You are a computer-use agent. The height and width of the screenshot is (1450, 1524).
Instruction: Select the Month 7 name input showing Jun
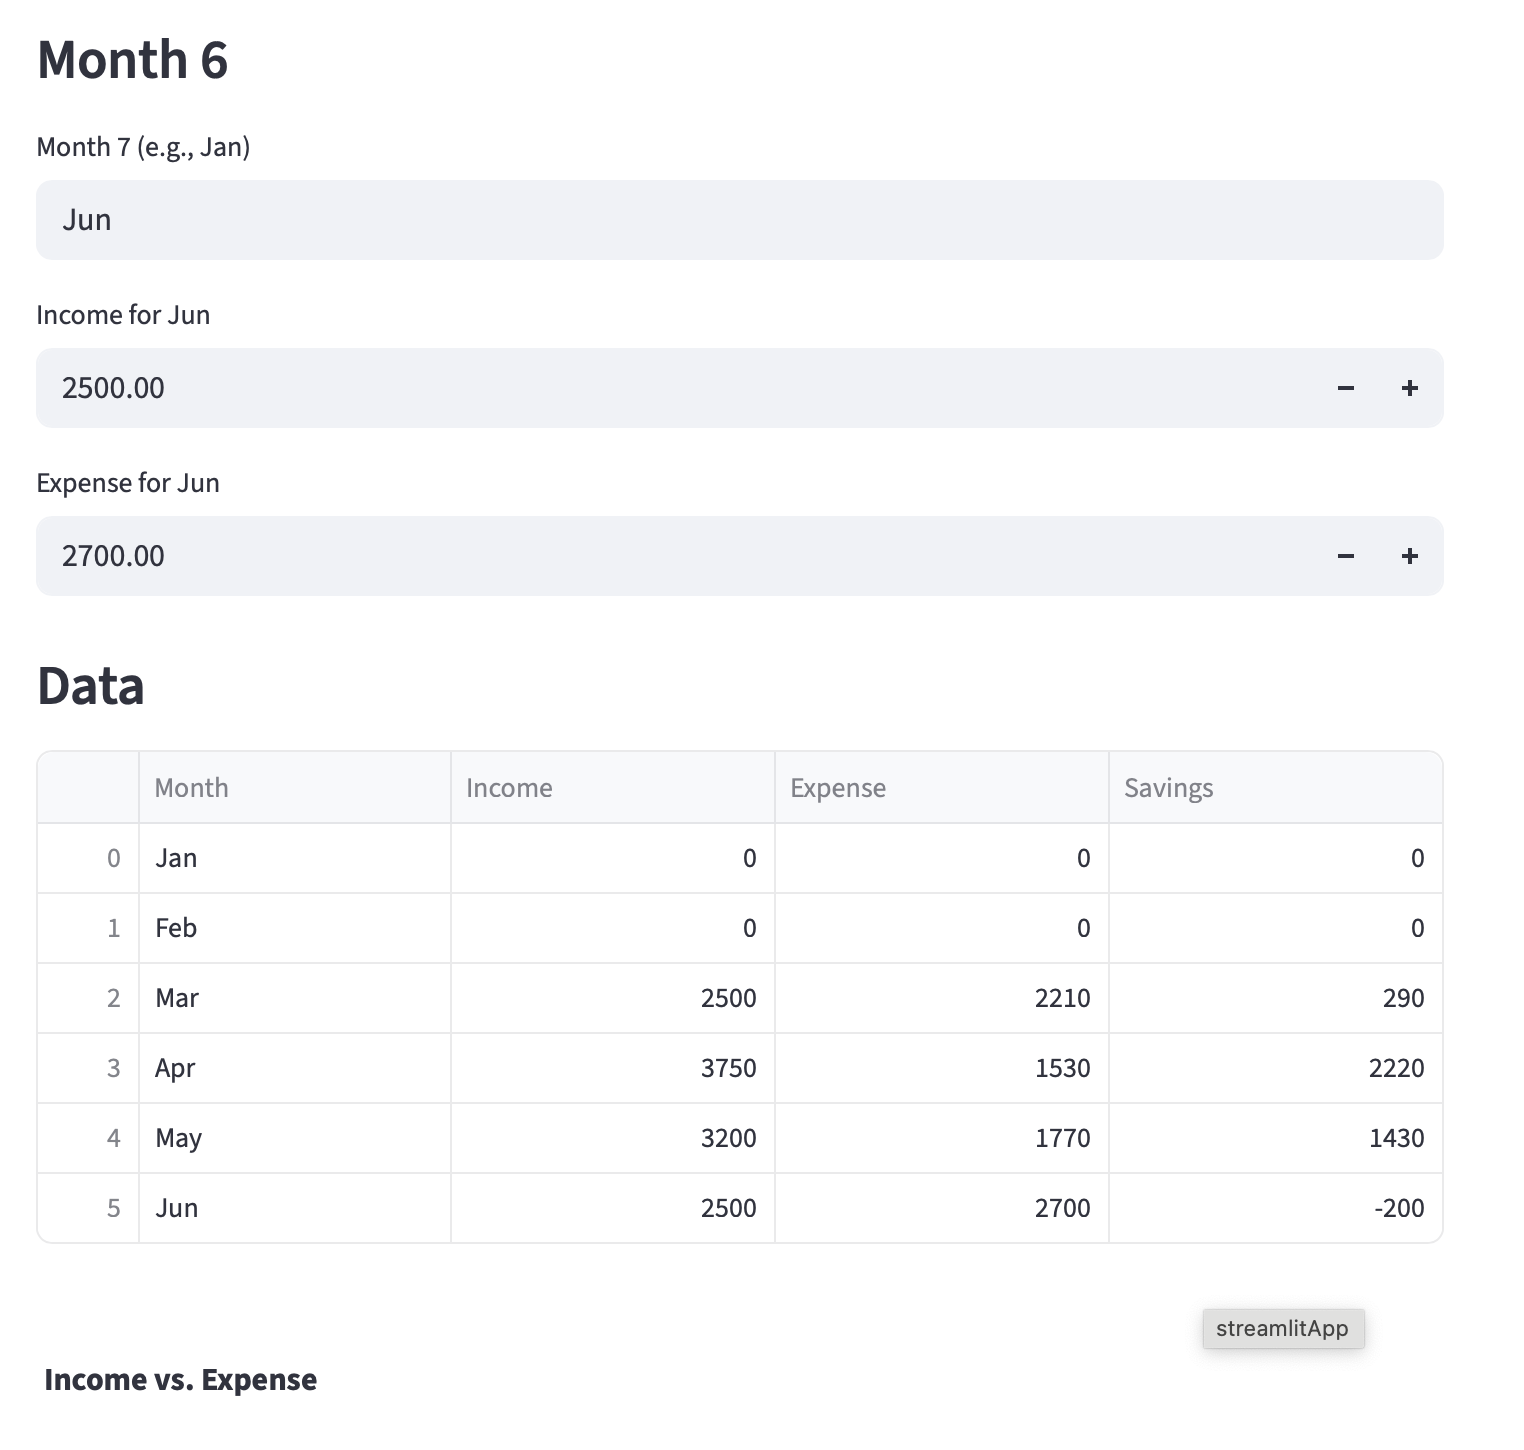click(740, 219)
